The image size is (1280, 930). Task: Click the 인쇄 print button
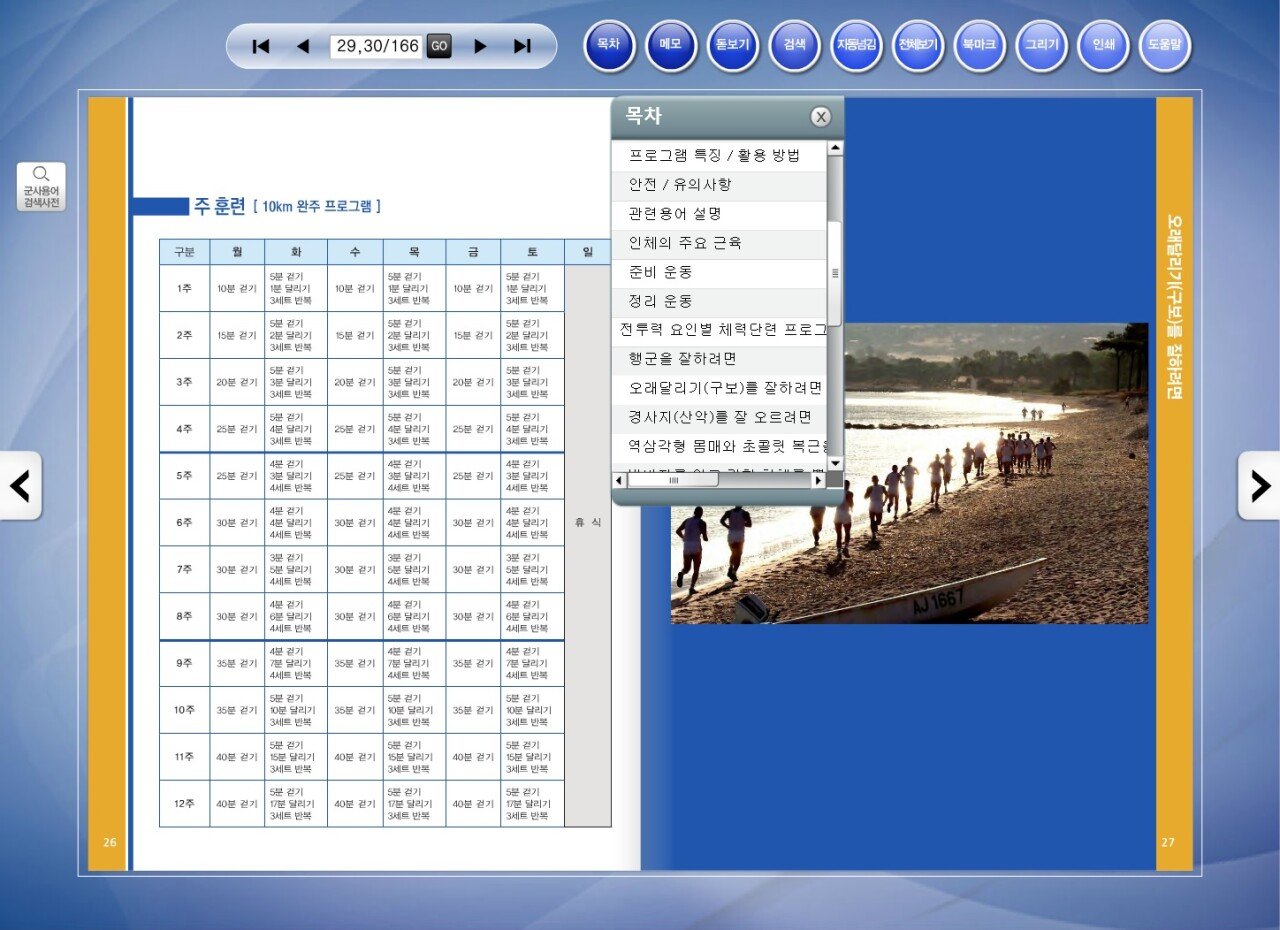pyautogui.click(x=1104, y=46)
